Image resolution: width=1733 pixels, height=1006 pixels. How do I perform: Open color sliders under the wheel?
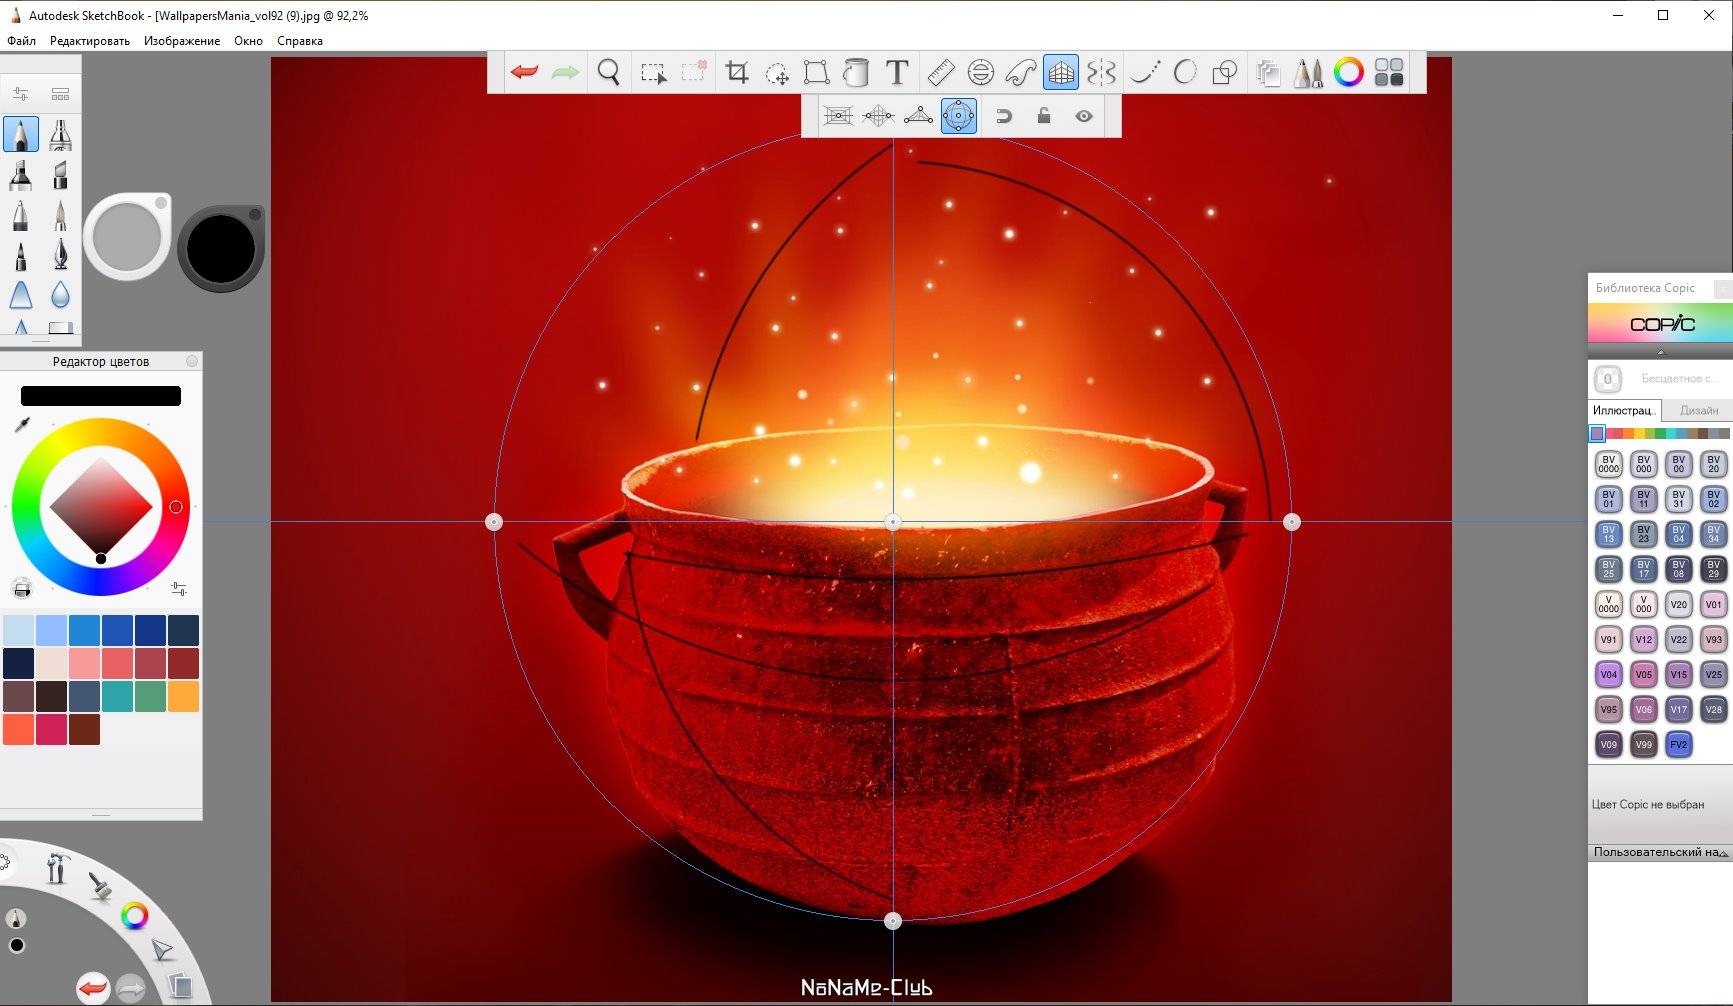(x=179, y=588)
